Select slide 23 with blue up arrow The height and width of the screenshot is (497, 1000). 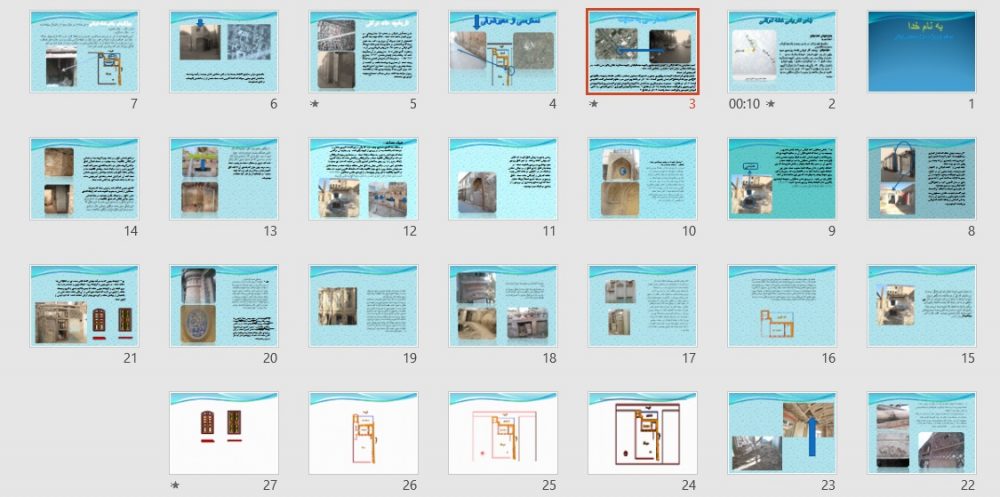click(782, 433)
